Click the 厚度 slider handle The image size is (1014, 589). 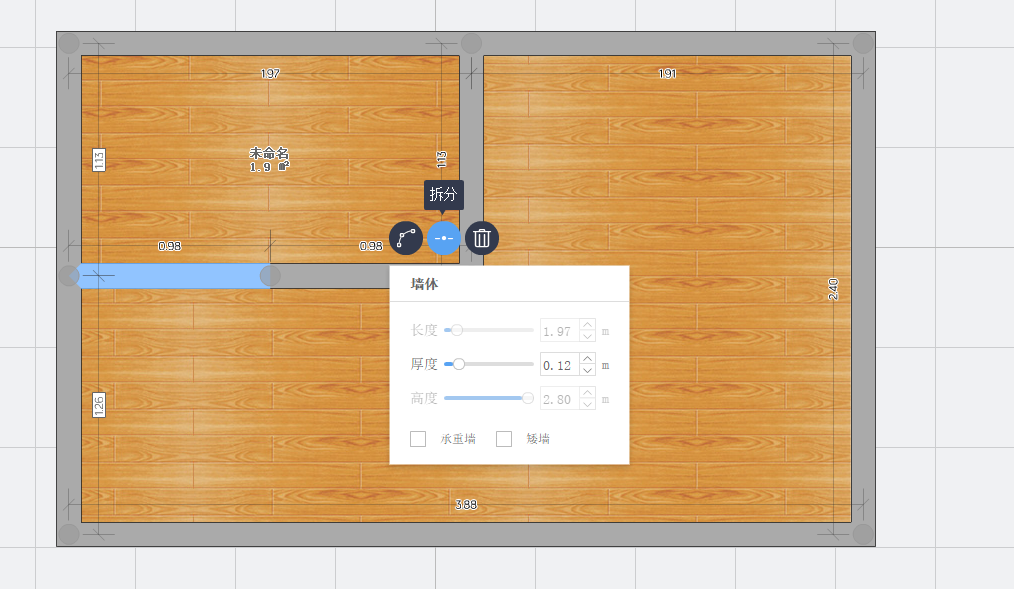(458, 364)
